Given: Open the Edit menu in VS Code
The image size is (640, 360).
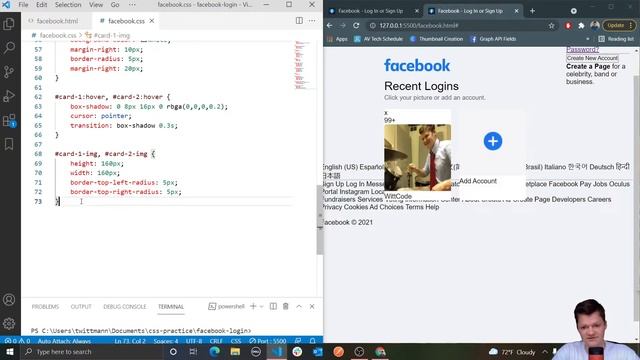Looking at the screenshot, I should [x=42, y=5].
